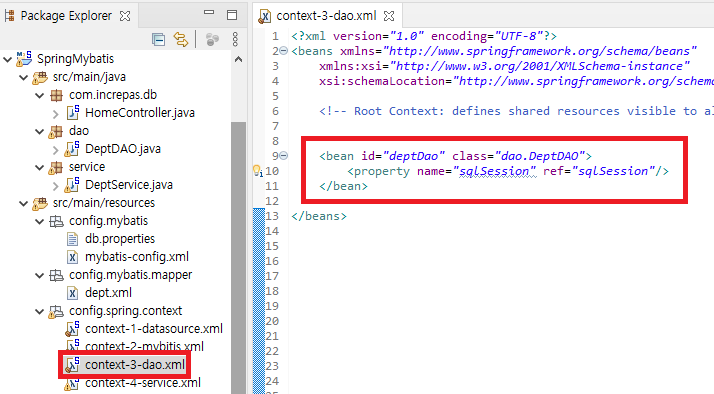Click the service package icon

pos(56,167)
